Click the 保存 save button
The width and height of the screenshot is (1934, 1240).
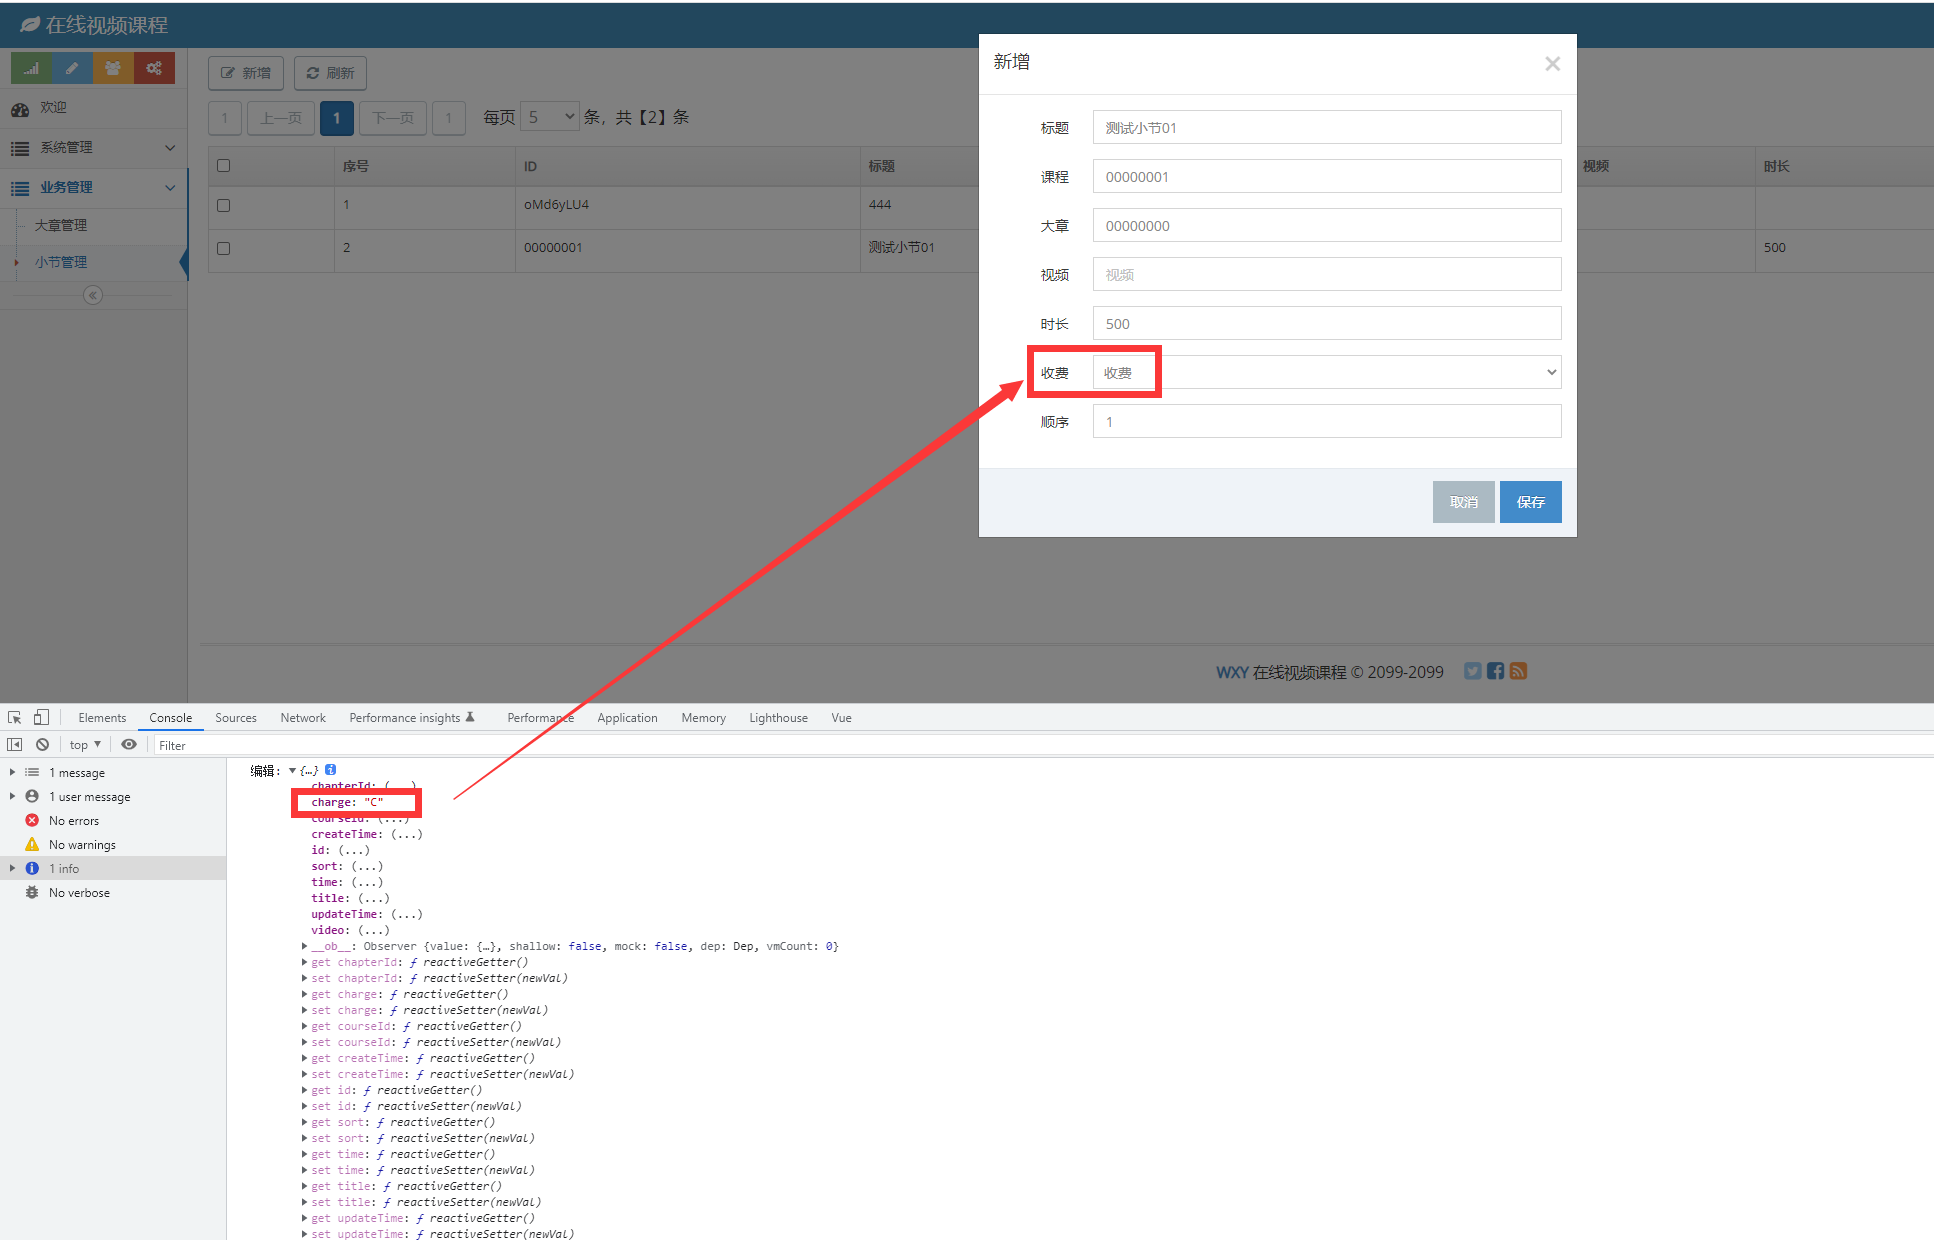1530,502
